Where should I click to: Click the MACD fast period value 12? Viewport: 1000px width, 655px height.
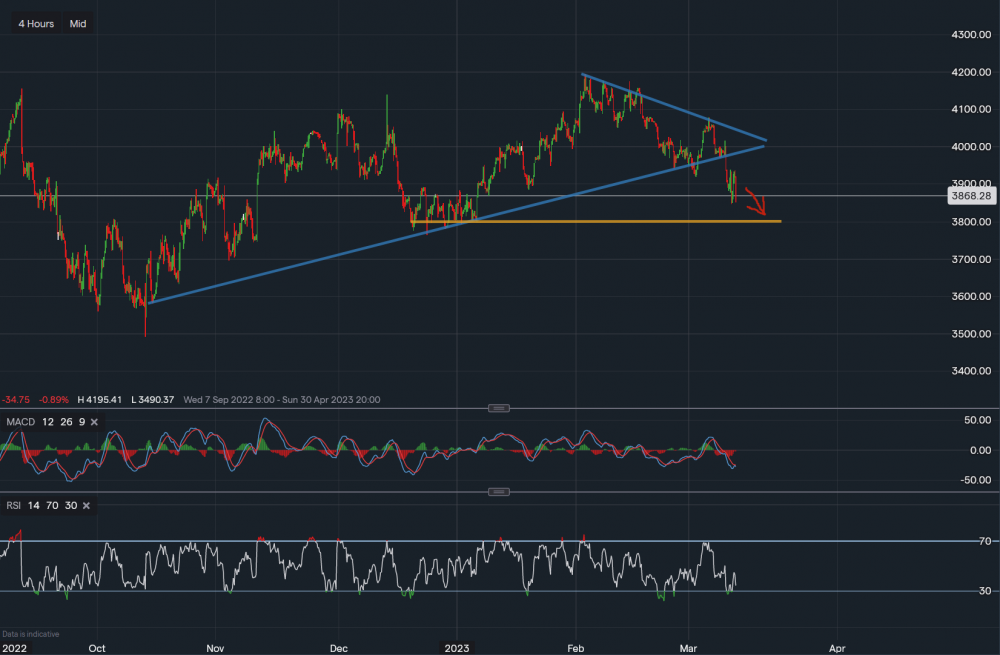point(47,422)
